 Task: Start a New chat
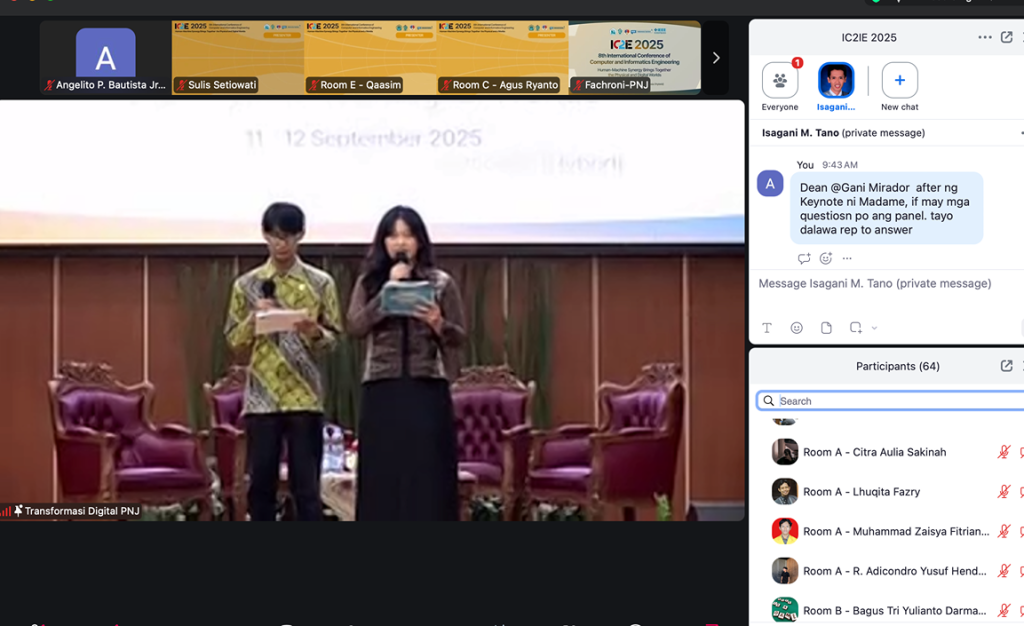(899, 81)
